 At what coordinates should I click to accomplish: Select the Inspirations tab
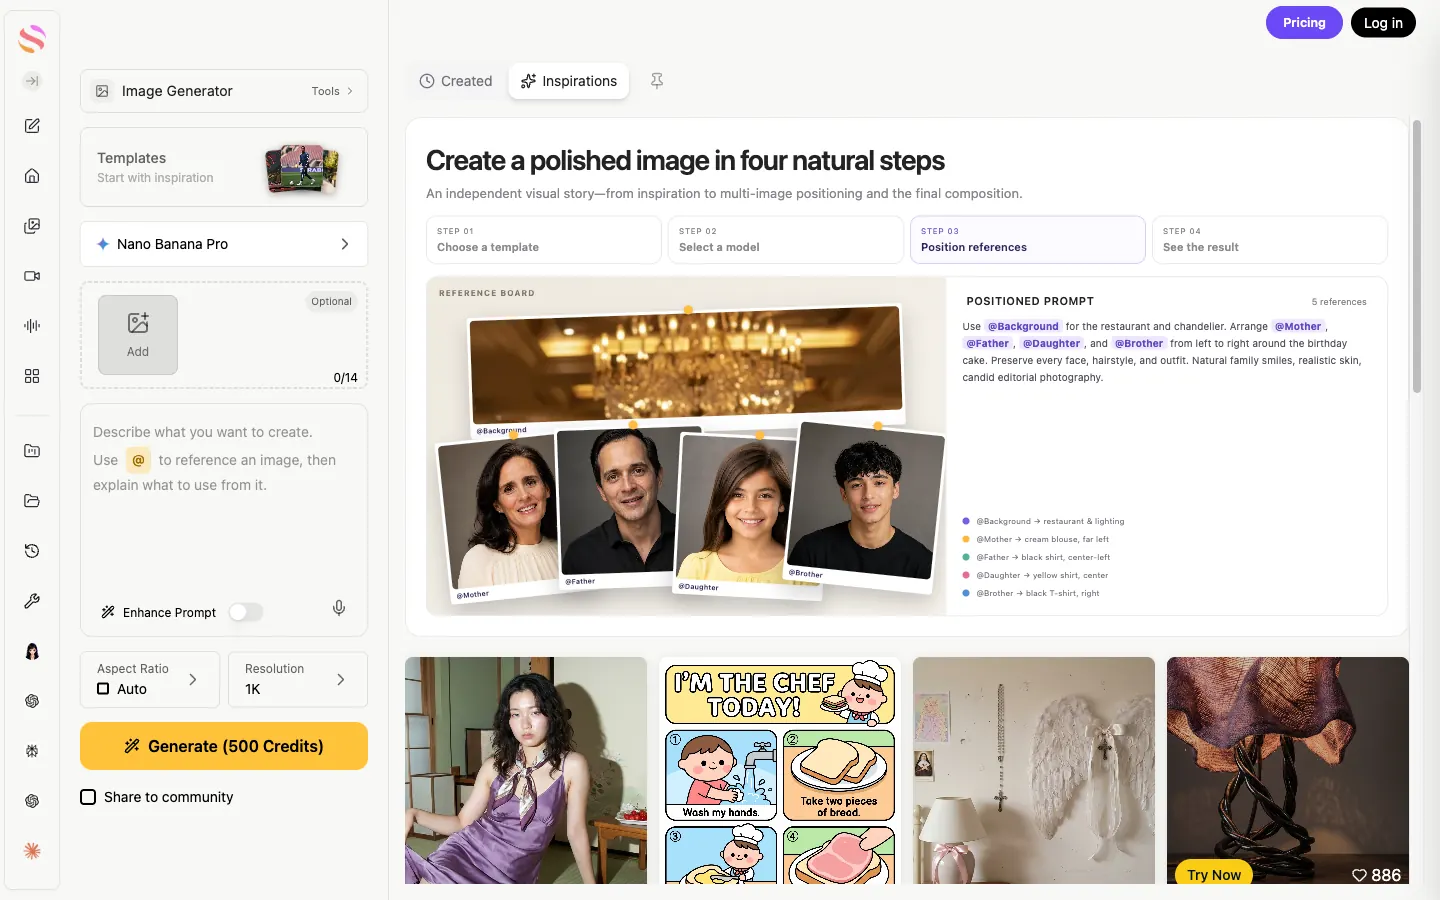tap(569, 81)
